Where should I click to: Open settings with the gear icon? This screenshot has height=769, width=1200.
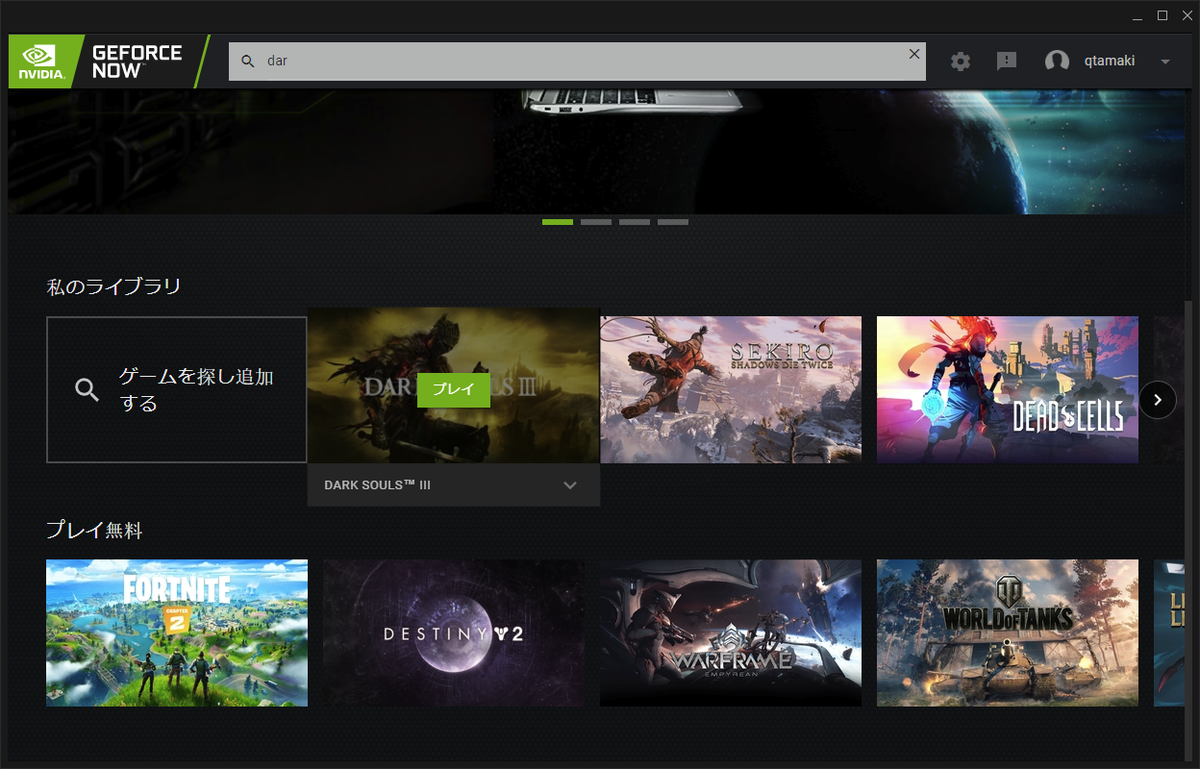(960, 61)
